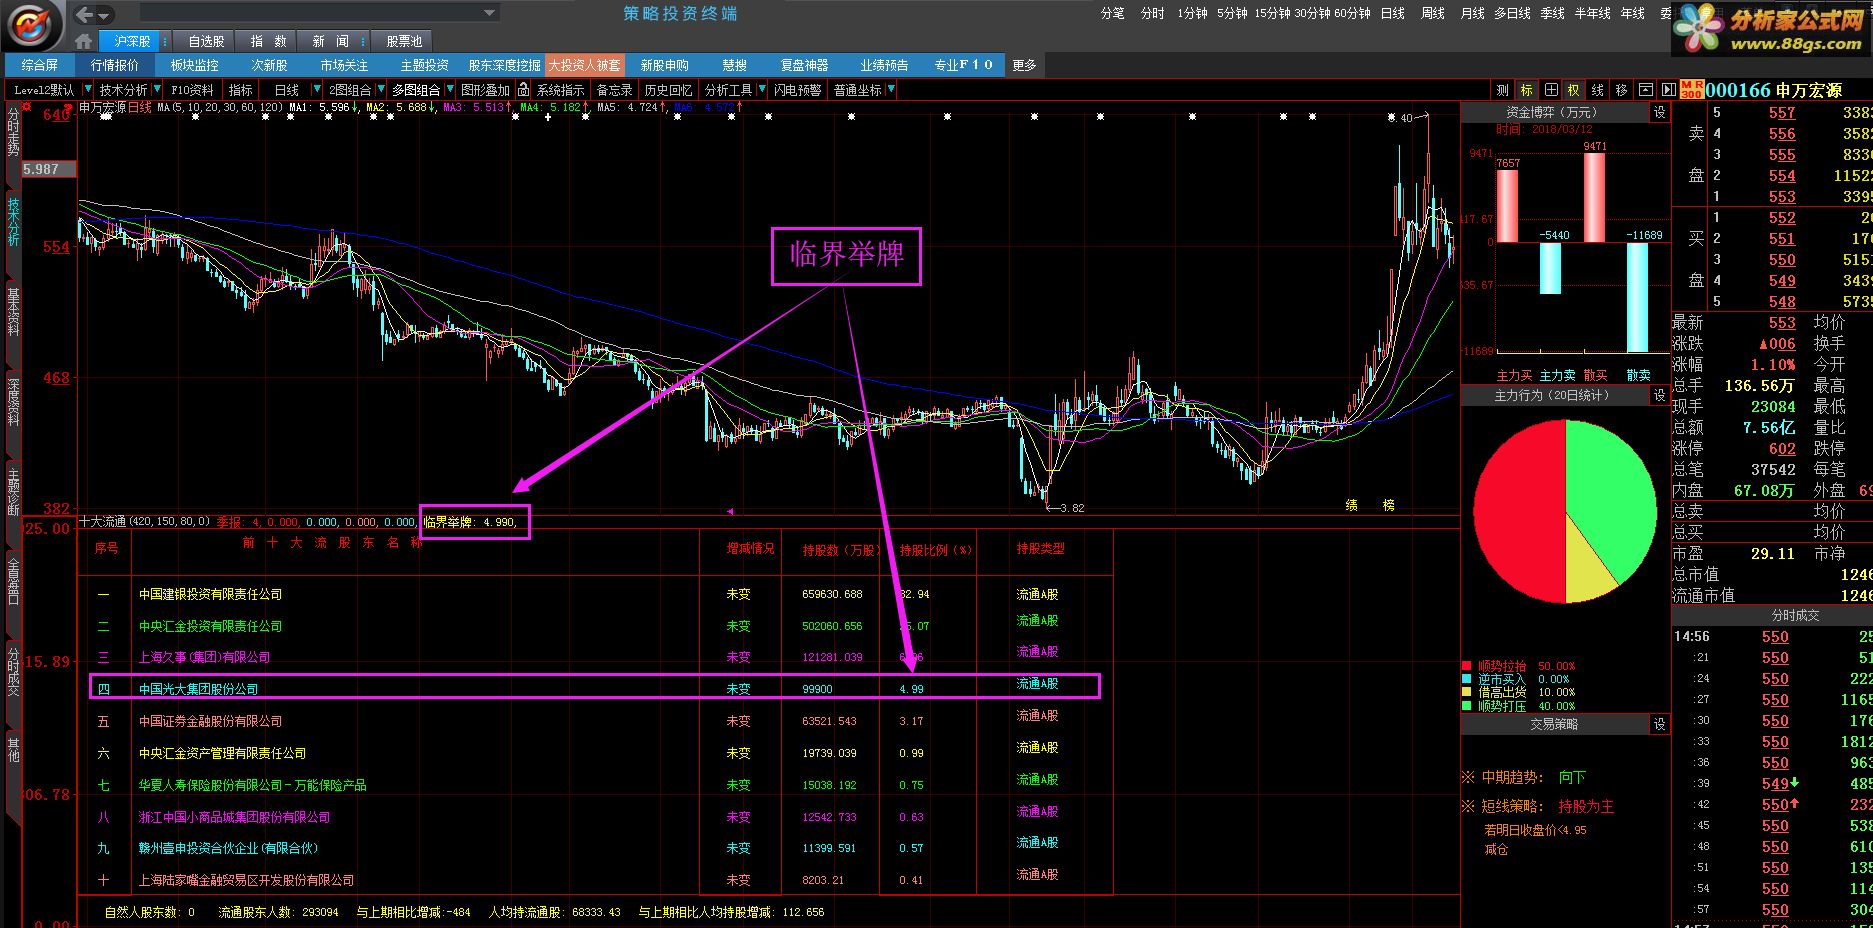1873x928 pixels.
Task: Click the lock icon beside 图形叠加
Action: coord(523,90)
